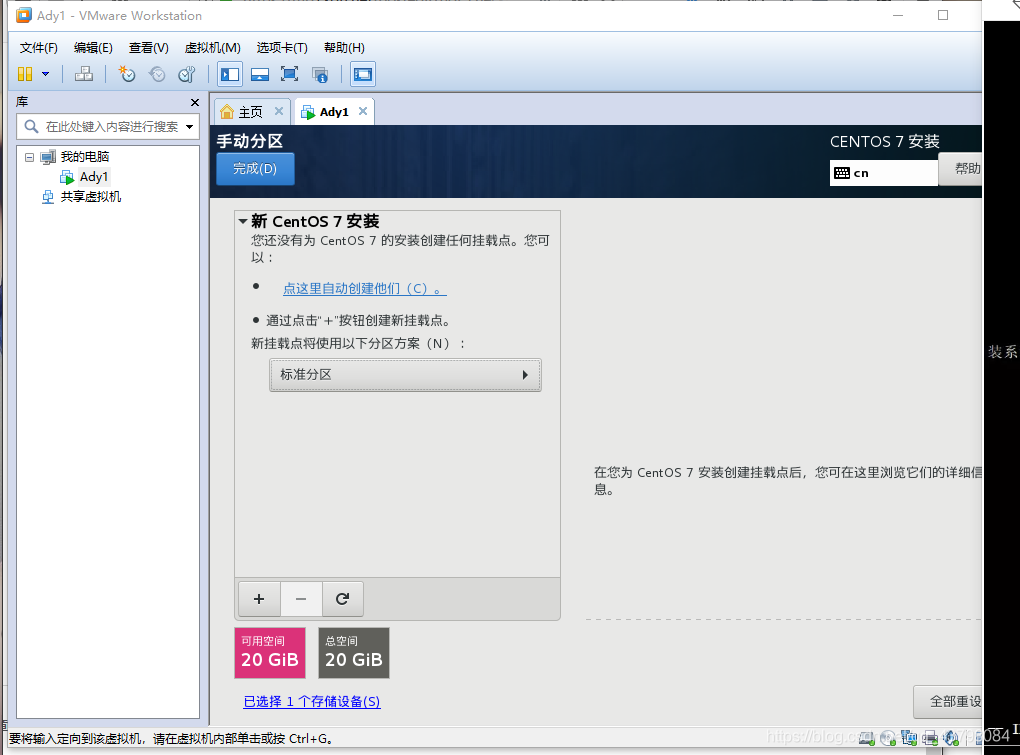Click the CD/DVD drive status icon
1020x755 pixels.
tap(888, 738)
